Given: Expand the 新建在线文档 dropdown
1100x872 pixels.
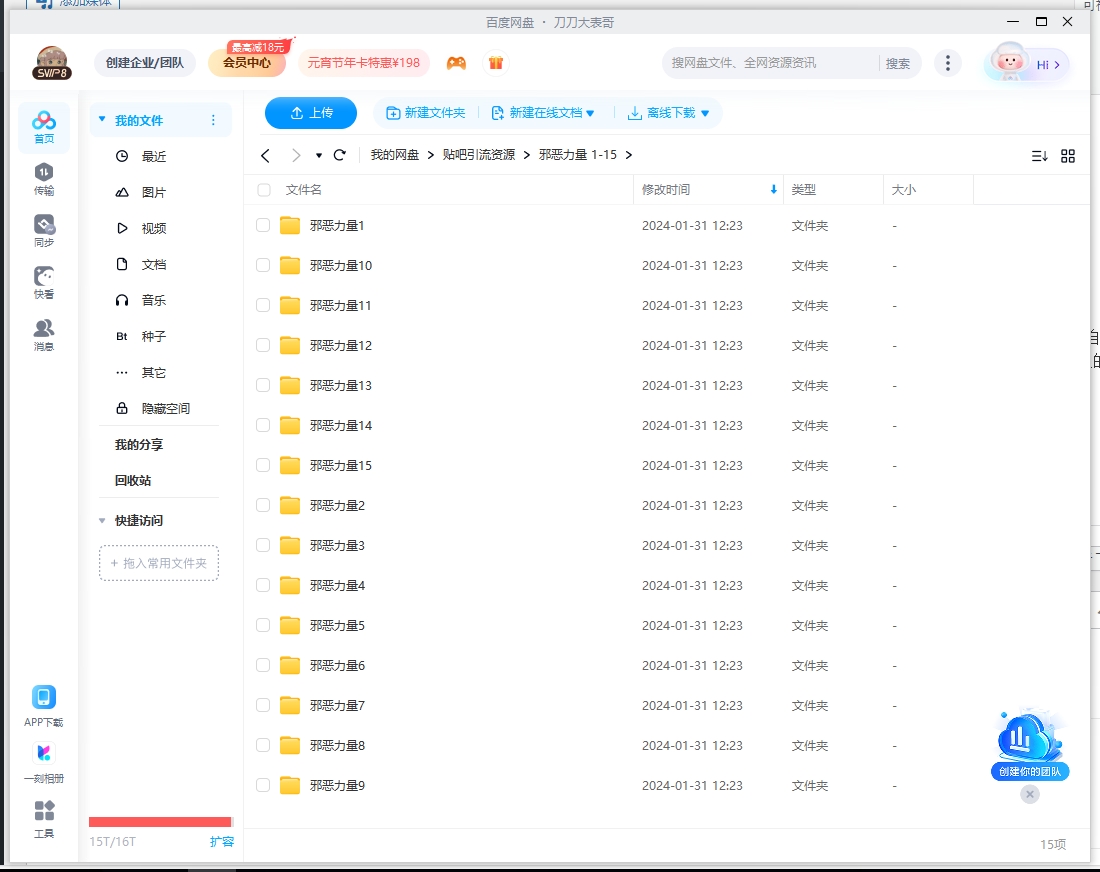Looking at the screenshot, I should (x=543, y=113).
